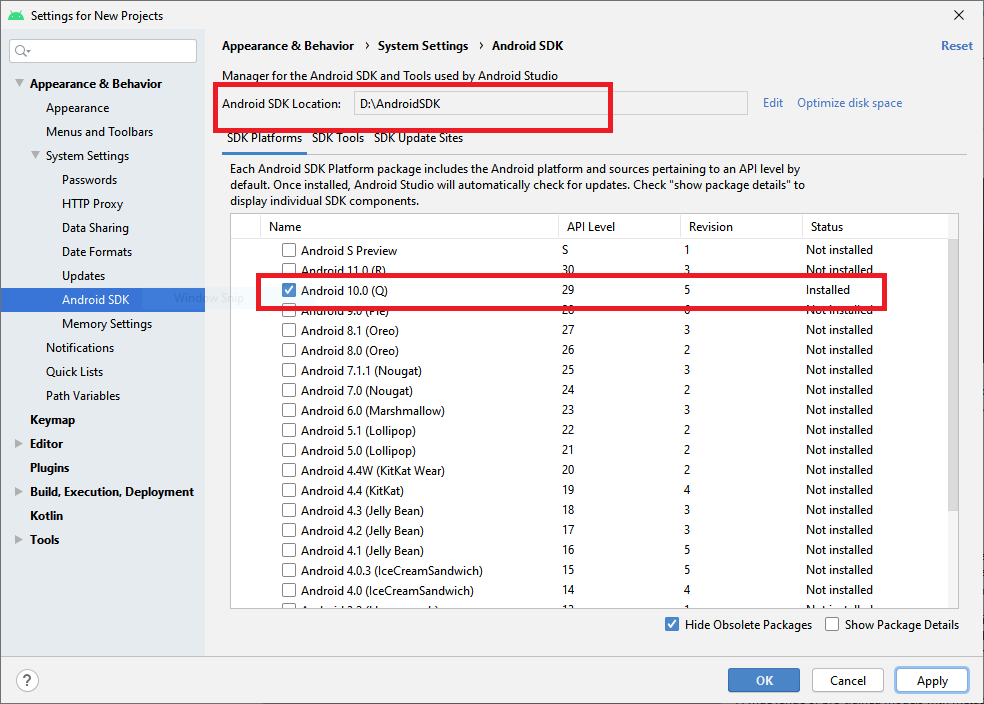The width and height of the screenshot is (984, 704).
Task: Select Plugins in the settings tree
Action: click(49, 467)
